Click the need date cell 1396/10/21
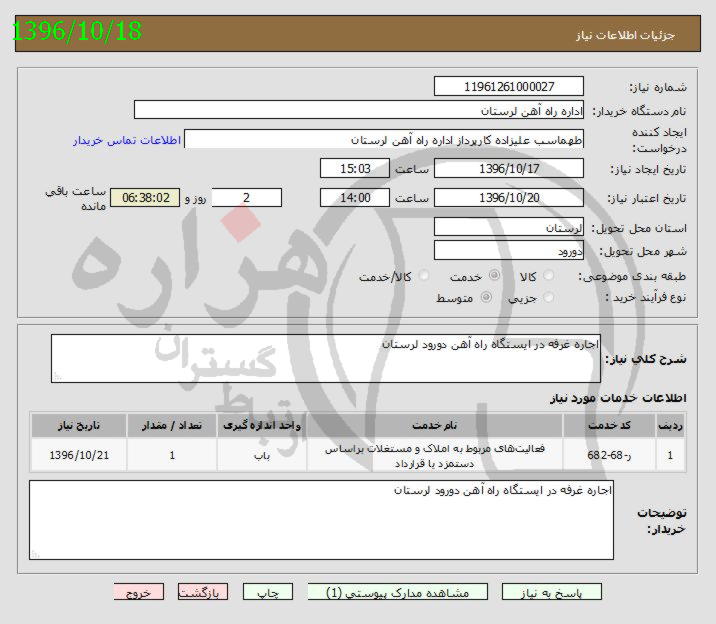The width and height of the screenshot is (716, 624). [x=79, y=455]
